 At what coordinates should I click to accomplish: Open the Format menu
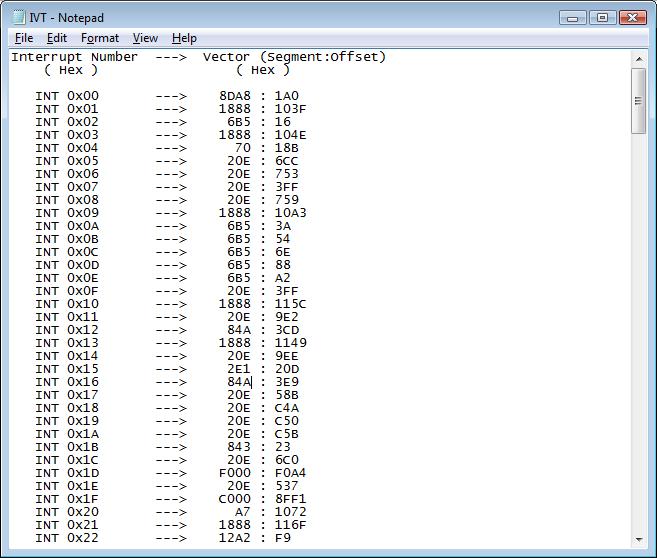(x=100, y=38)
